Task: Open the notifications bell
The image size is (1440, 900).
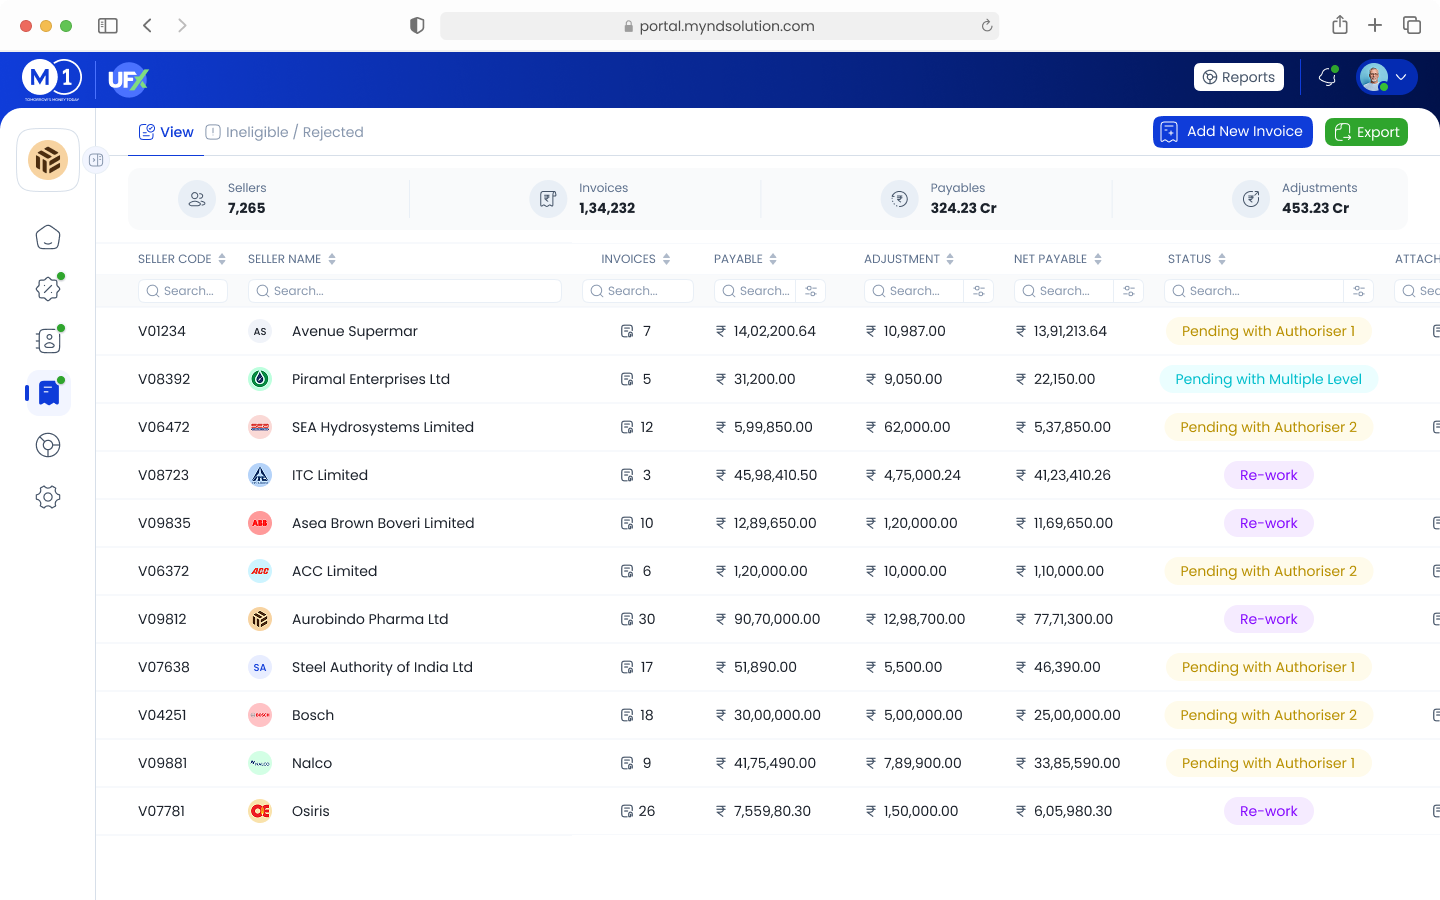Action: point(1328,77)
